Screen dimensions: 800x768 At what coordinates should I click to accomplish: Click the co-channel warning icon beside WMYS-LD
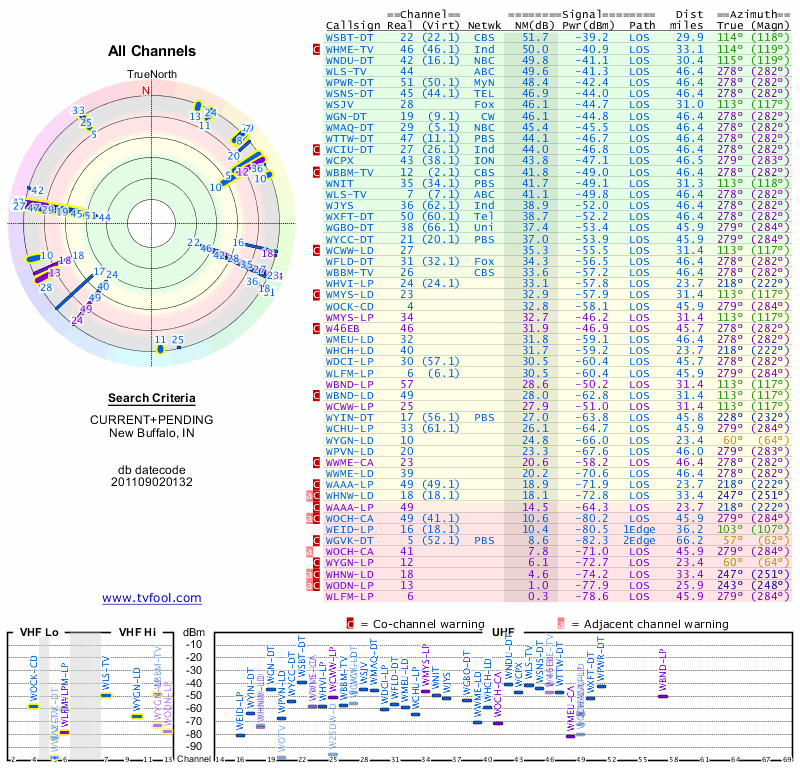316,294
